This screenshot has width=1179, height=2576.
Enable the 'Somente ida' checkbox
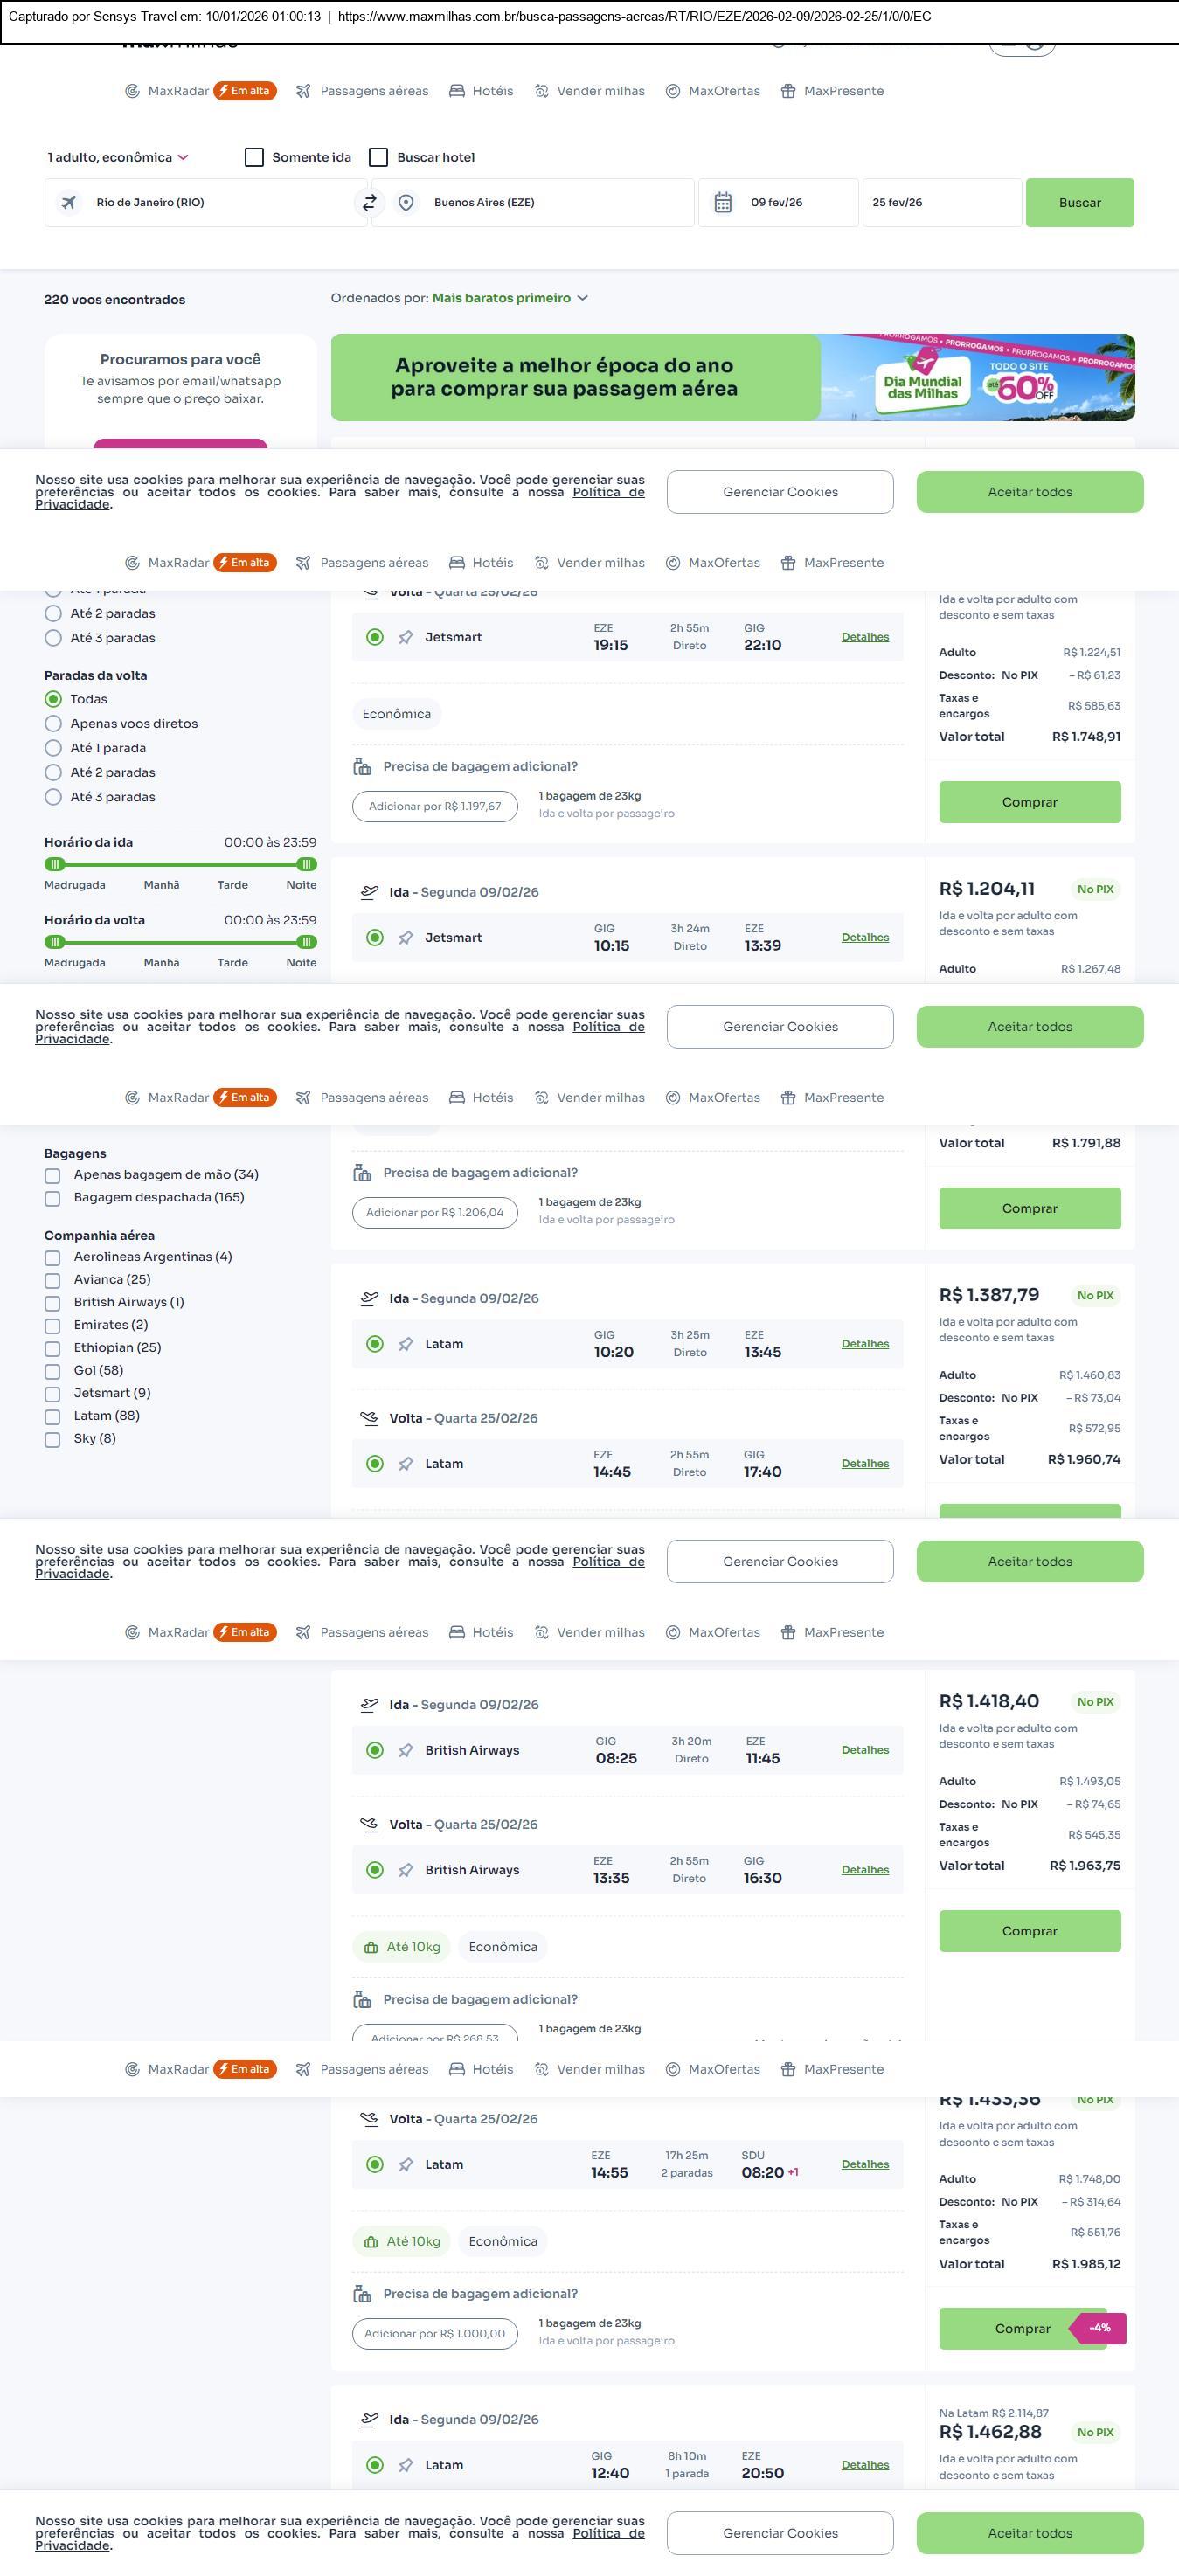(254, 157)
